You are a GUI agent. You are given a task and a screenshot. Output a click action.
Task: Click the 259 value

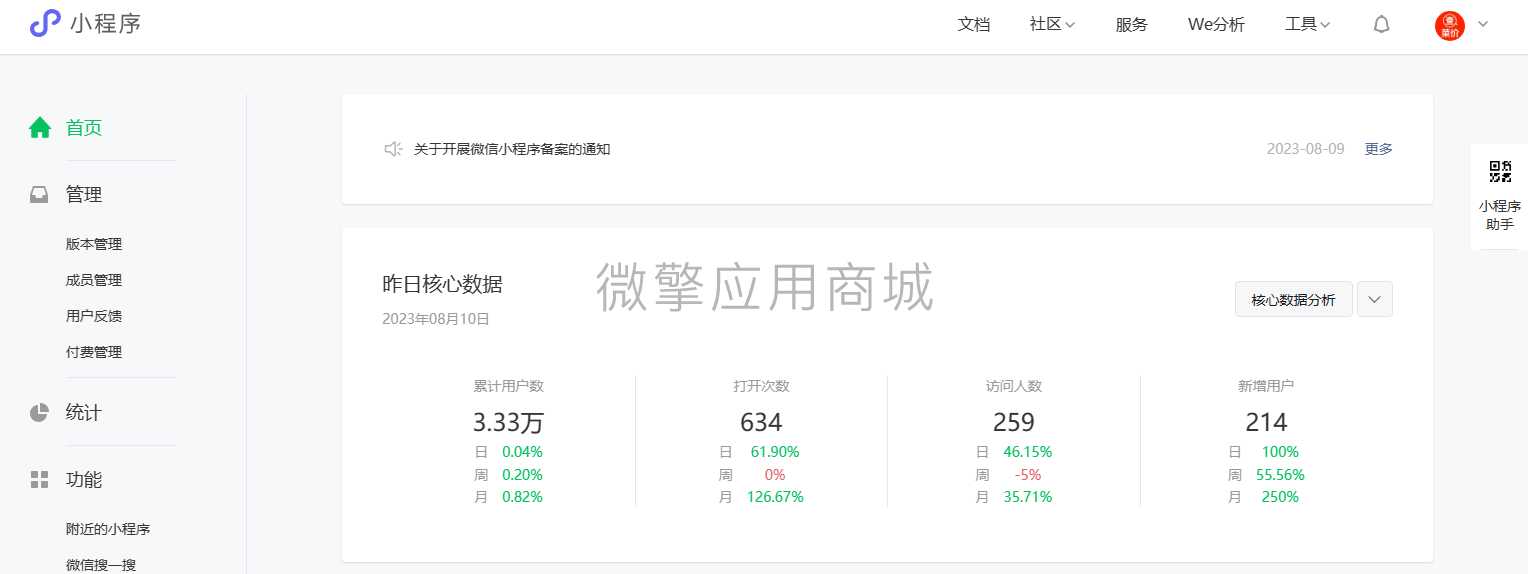(x=1014, y=422)
